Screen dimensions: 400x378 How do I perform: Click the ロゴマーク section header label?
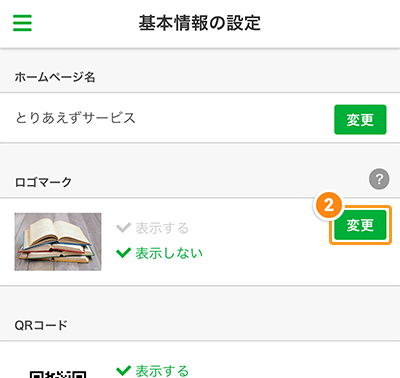point(43,182)
